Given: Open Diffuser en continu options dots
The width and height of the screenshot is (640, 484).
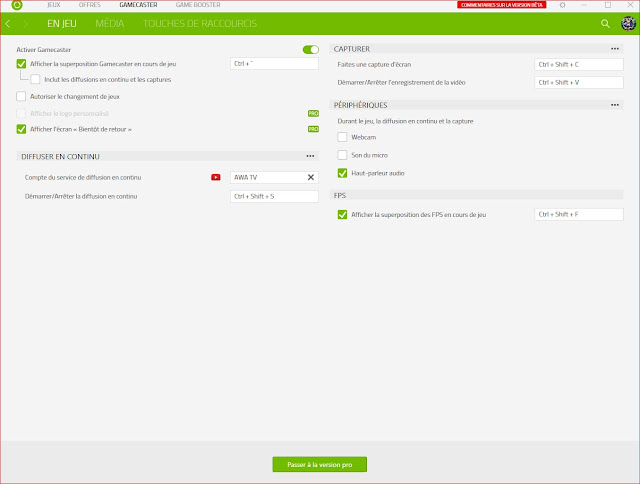Looking at the screenshot, I should 310,156.
